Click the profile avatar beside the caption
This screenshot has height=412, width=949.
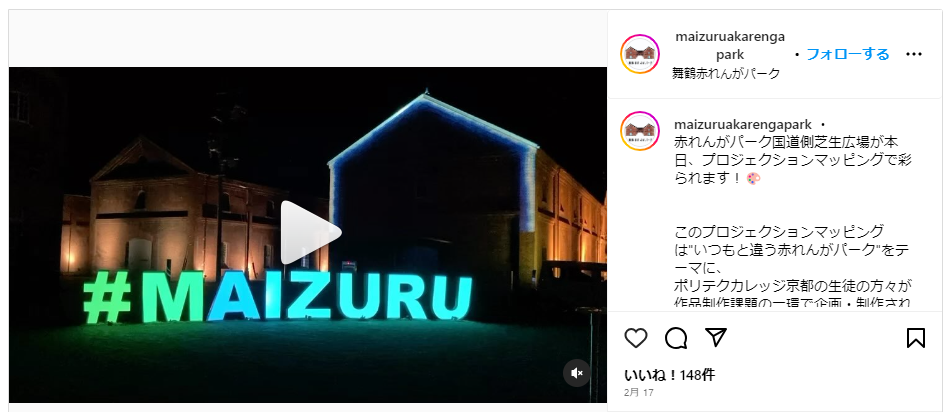[640, 131]
